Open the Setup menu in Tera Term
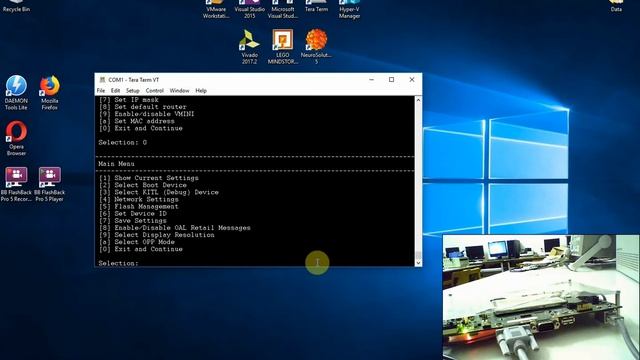Screen dimensions: 640x360 [x=133, y=91]
